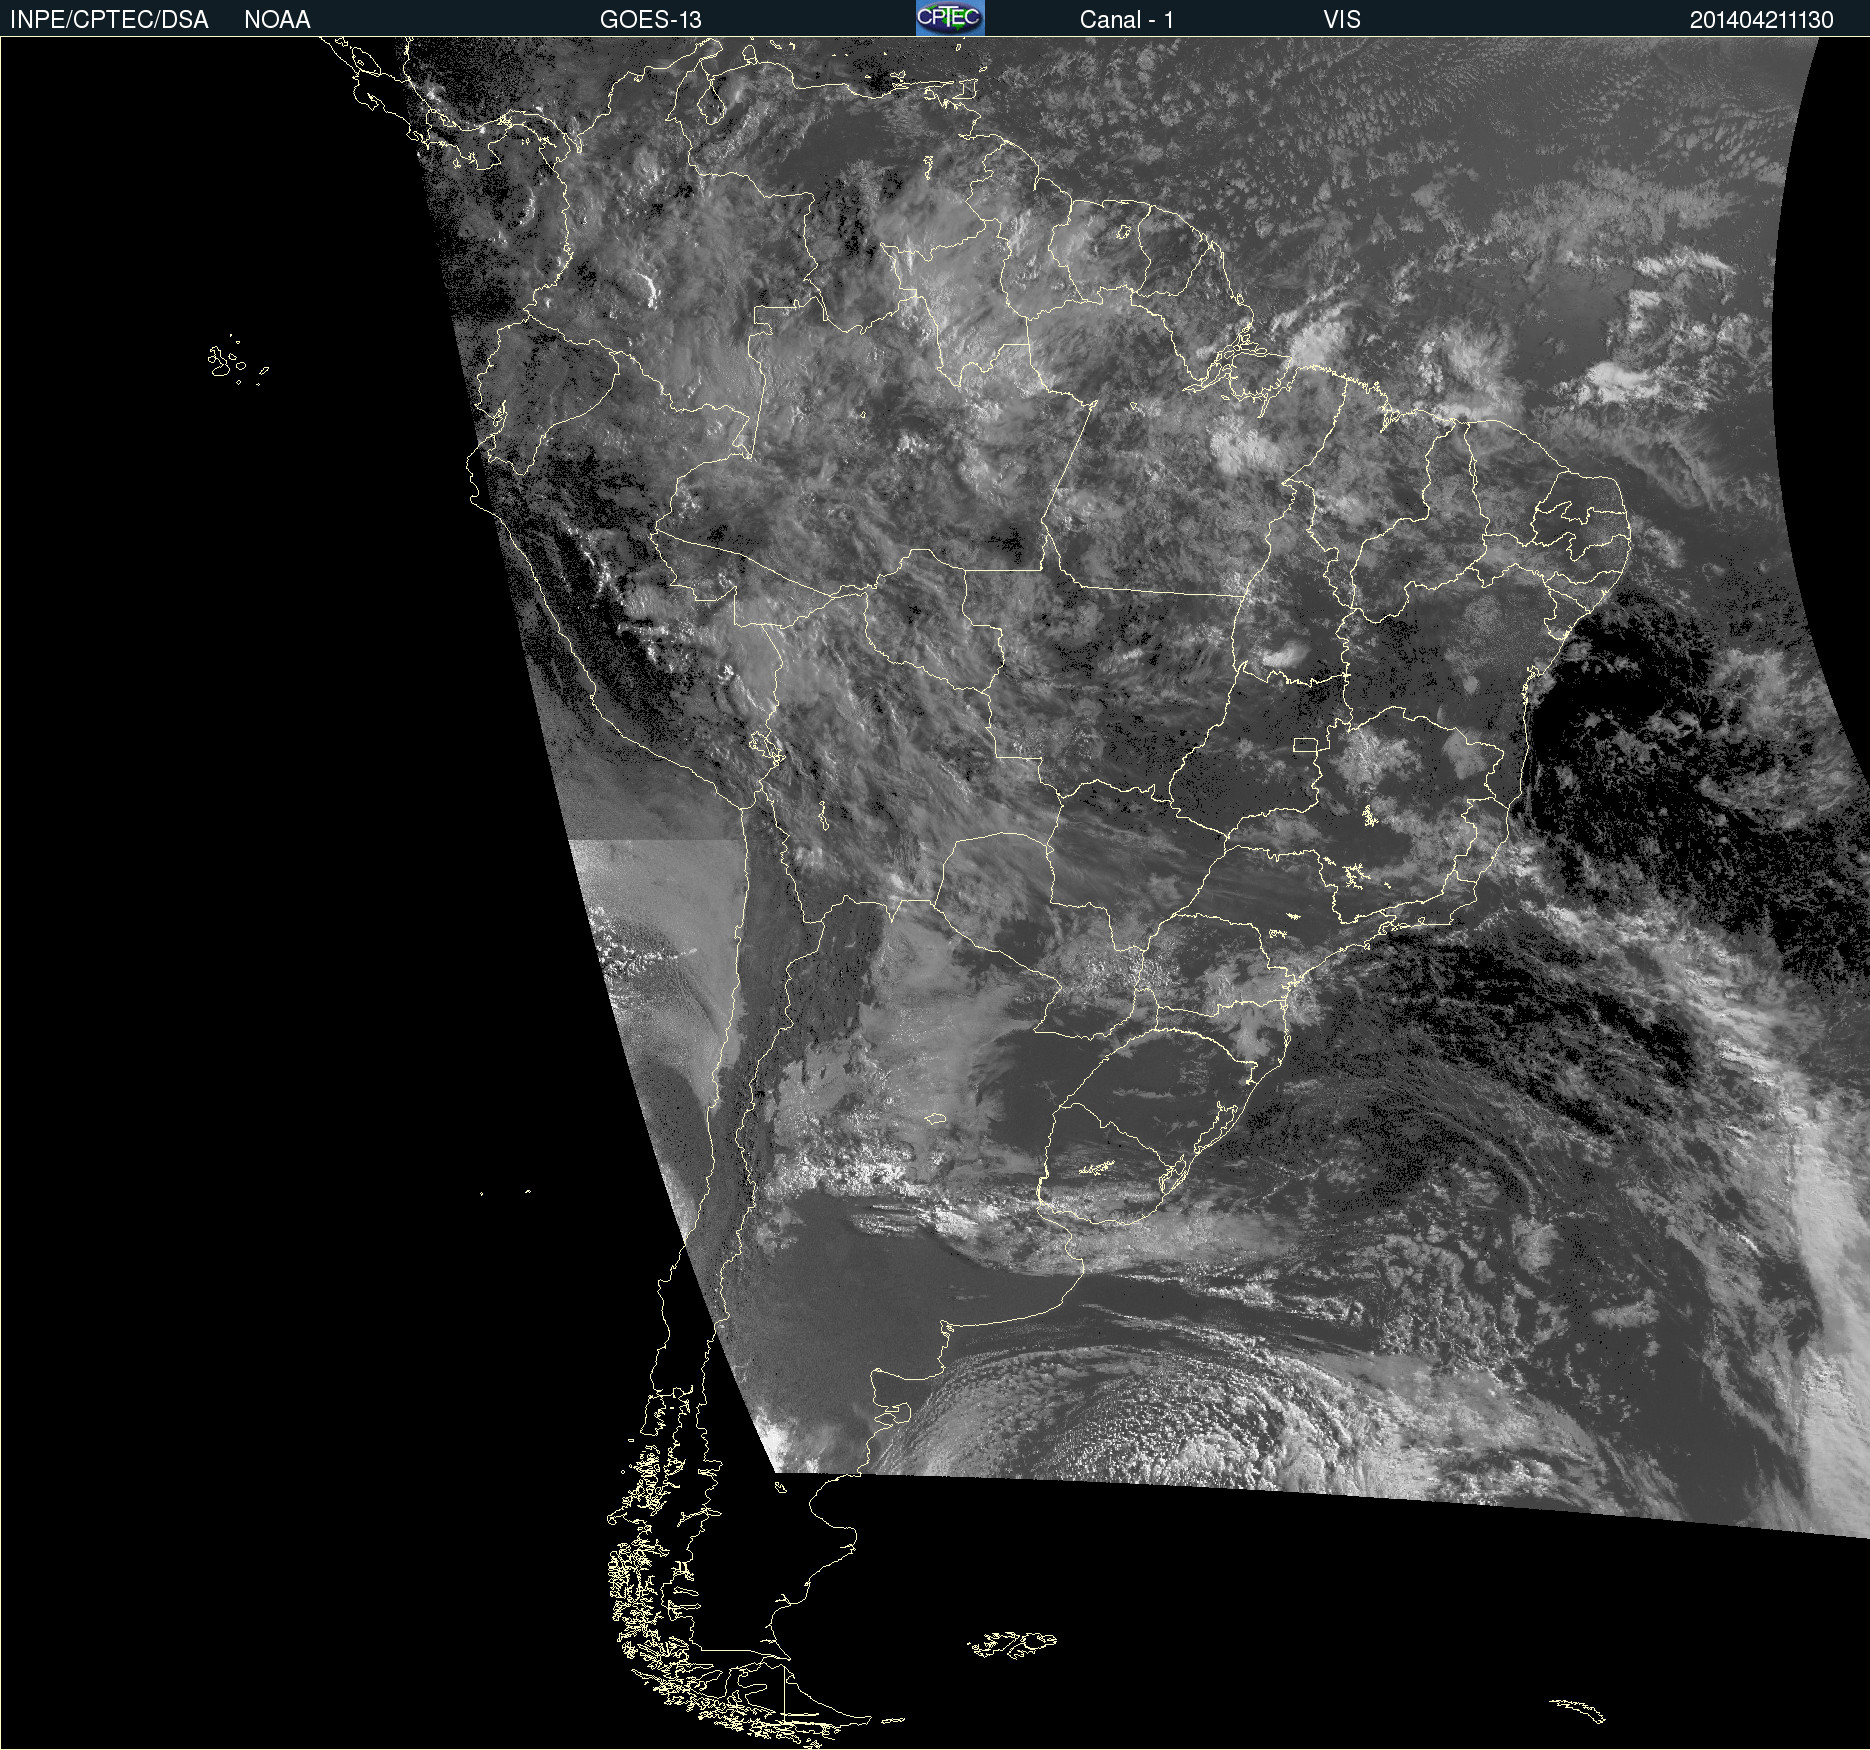Click the Canal - 1 channel label
This screenshot has height=1750, width=1870.
[x=1126, y=20]
